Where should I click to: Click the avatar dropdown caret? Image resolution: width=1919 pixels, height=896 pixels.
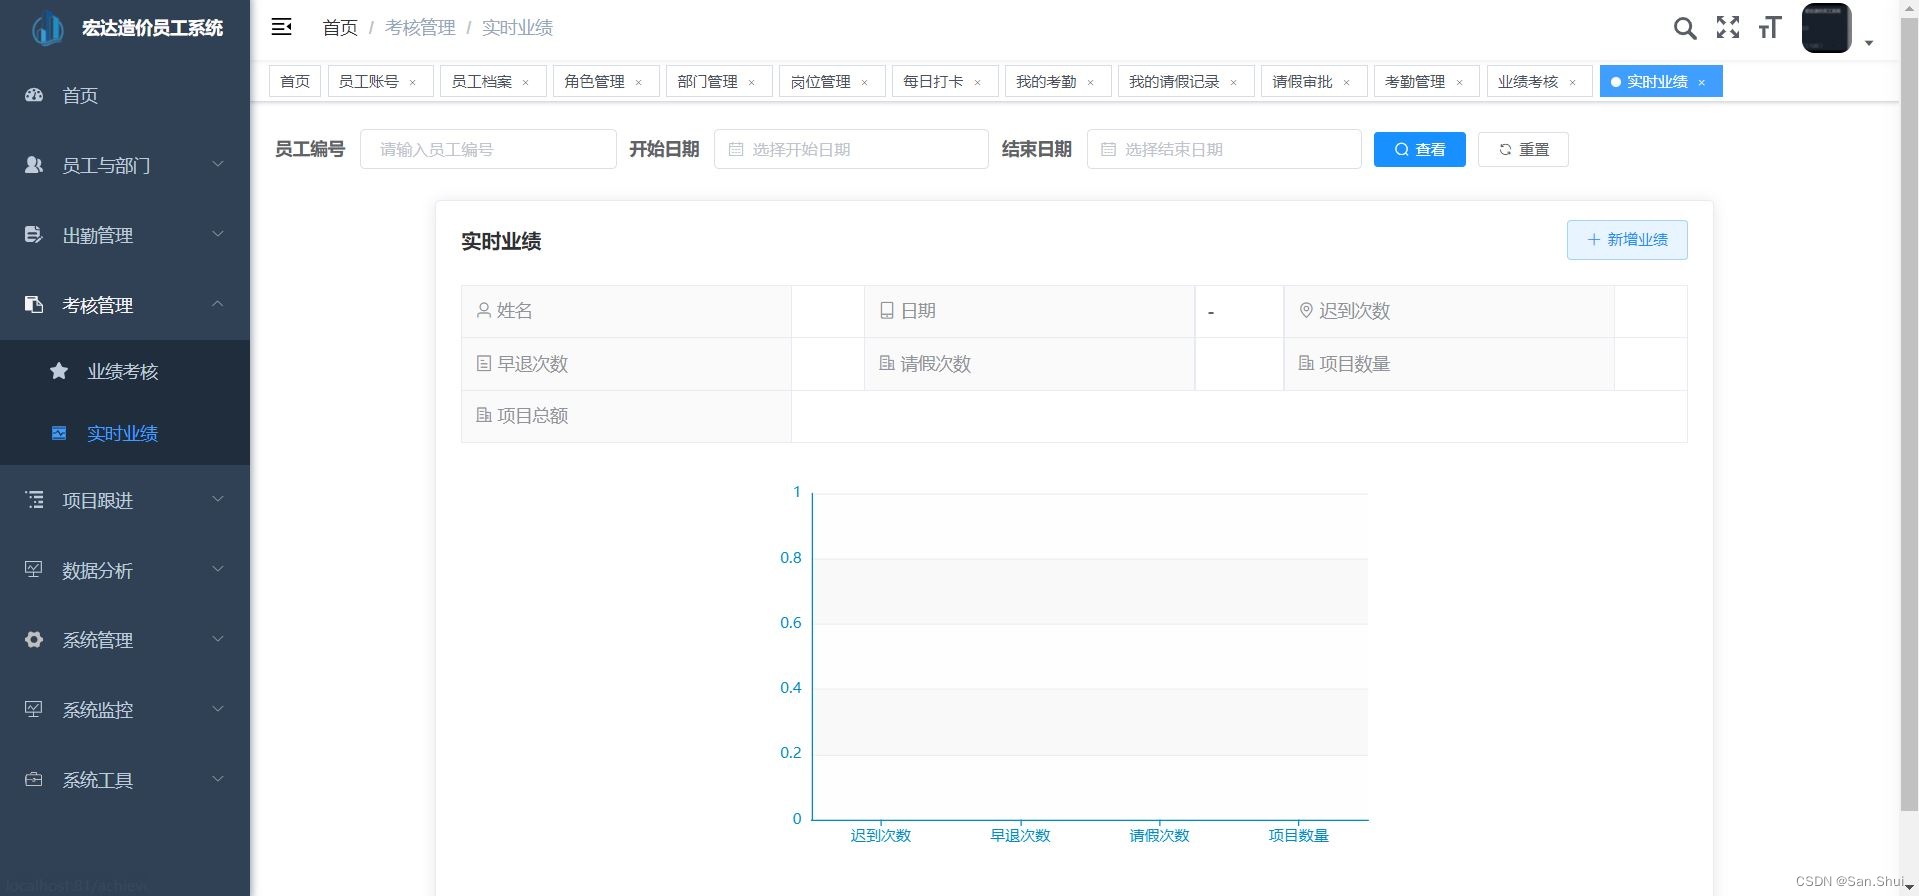(1868, 43)
